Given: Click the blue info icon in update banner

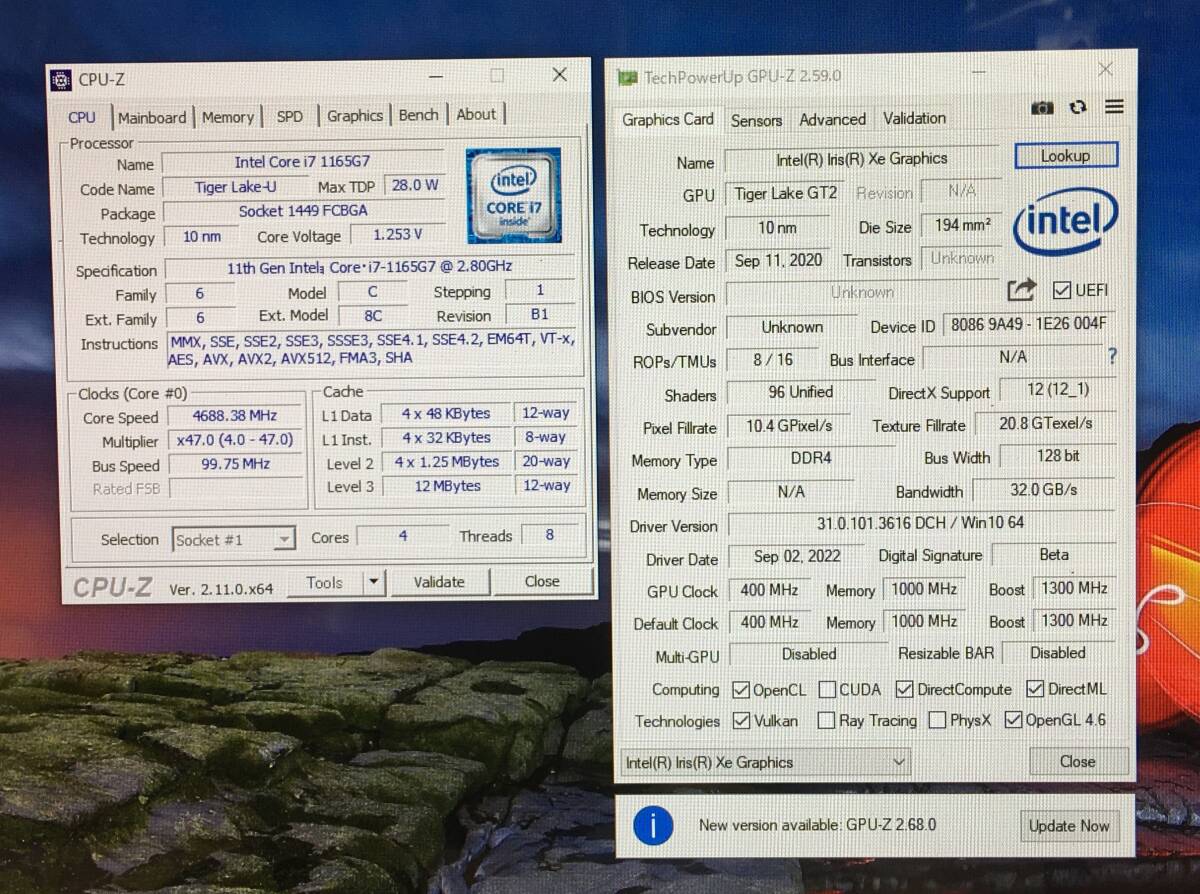Looking at the screenshot, I should pos(654,825).
